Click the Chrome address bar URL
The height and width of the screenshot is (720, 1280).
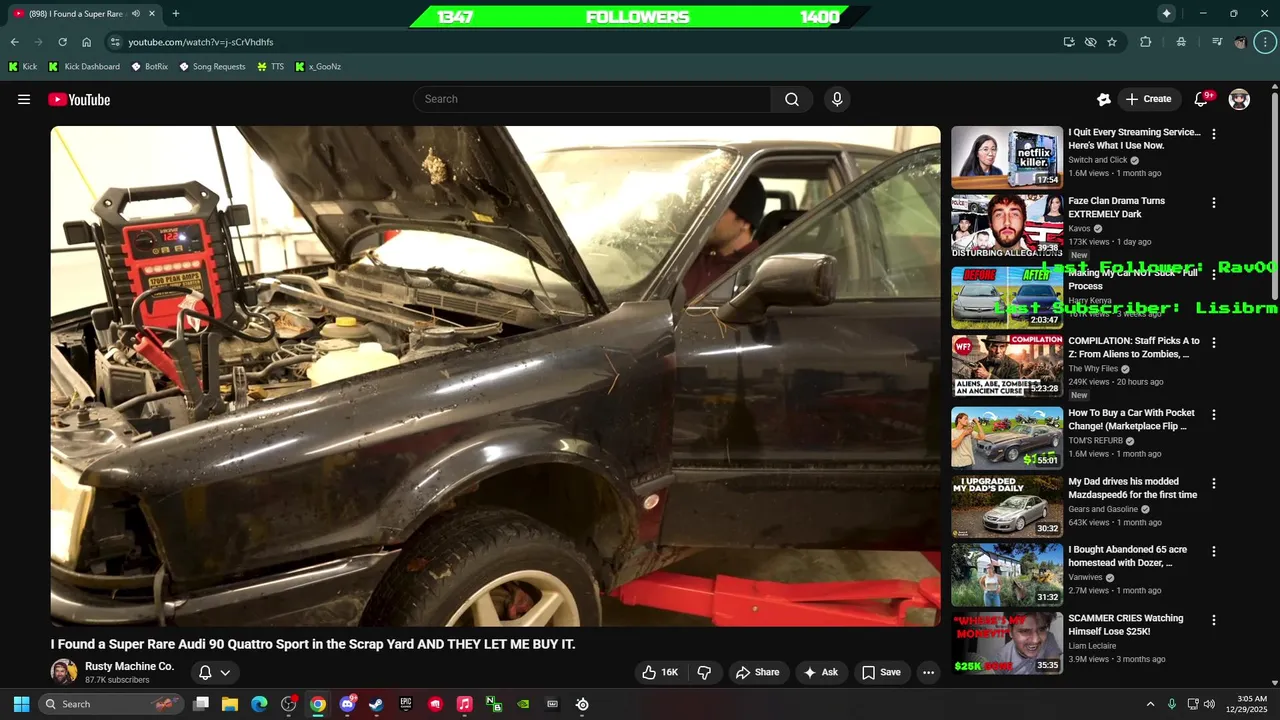click(200, 42)
